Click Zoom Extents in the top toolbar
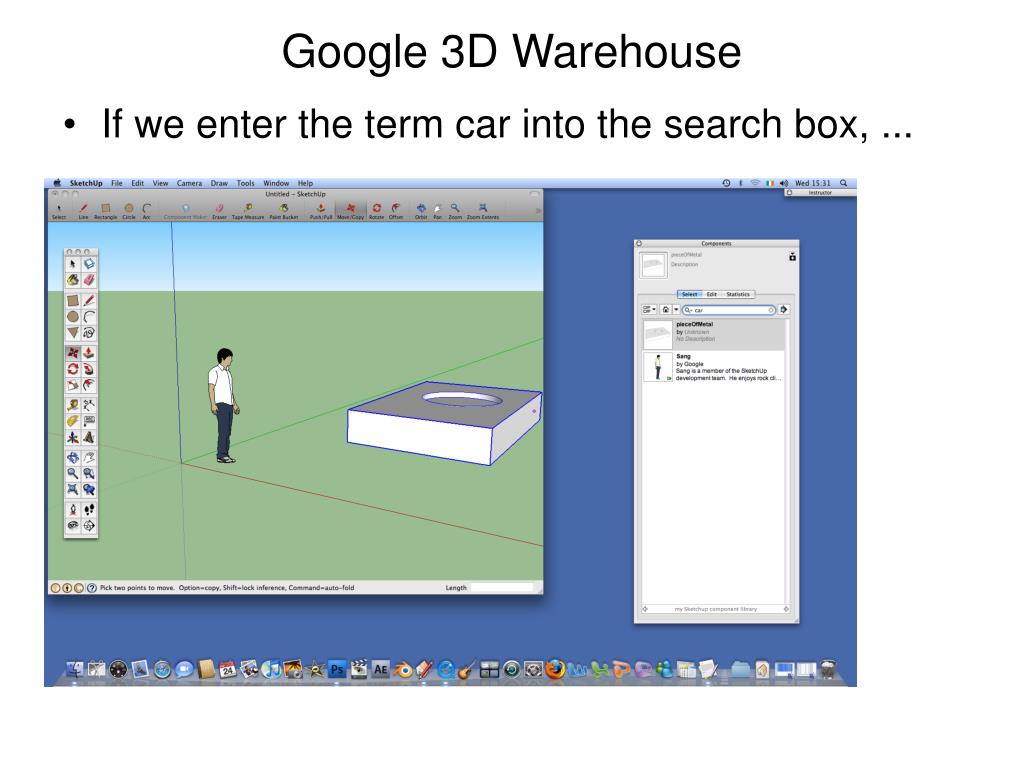This screenshot has width=1024, height=768. click(483, 211)
